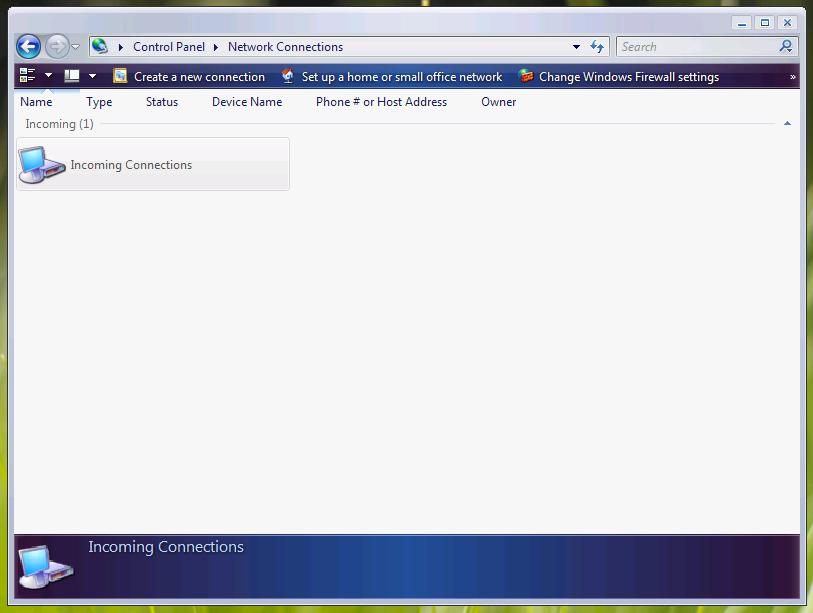Open the Views dropdown arrow
Viewport: 813px width, 613px height.
click(x=92, y=76)
